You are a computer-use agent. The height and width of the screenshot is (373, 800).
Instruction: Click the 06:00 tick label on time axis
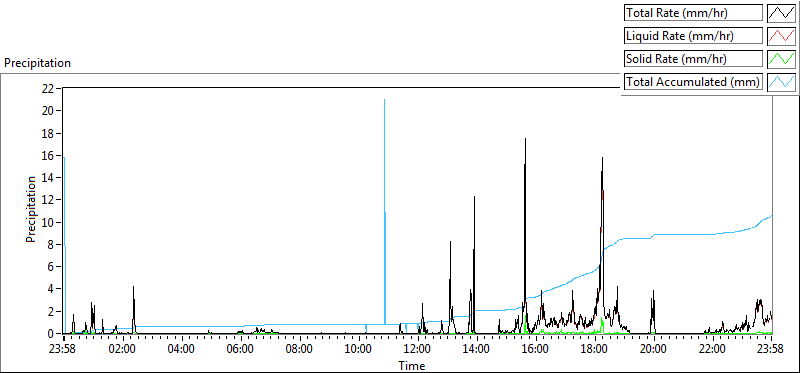pyautogui.click(x=241, y=350)
